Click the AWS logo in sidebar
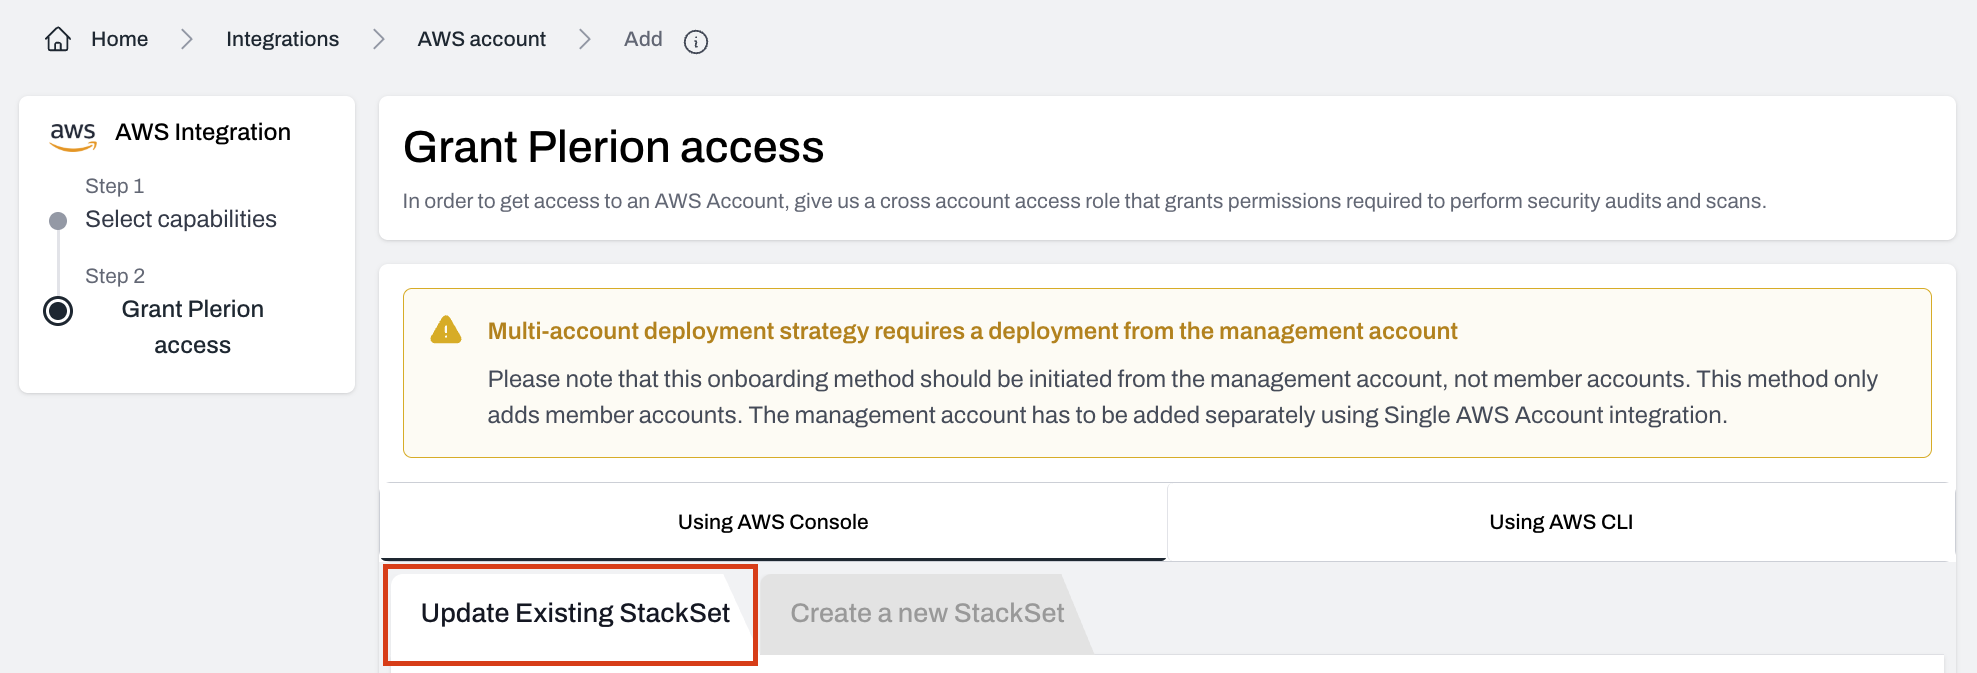Image resolution: width=1977 pixels, height=673 pixels. click(x=73, y=135)
